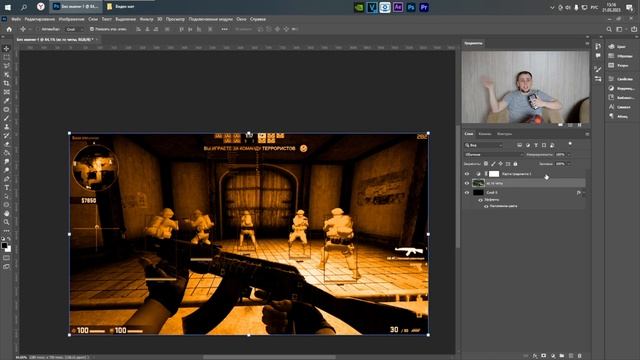Toggle the Автовыбор checkbox
Screen dimensions: 640x360
click(x=39, y=29)
